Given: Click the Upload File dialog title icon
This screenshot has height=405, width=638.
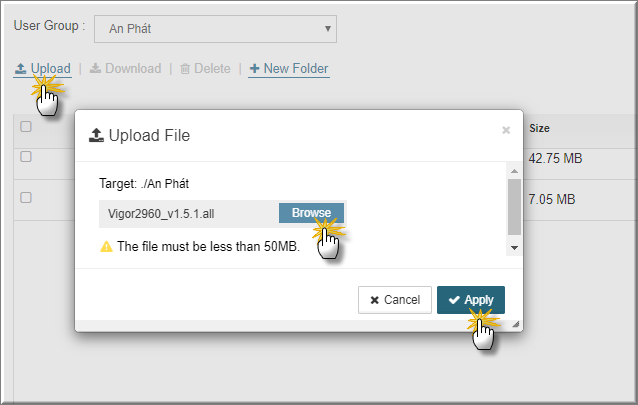Looking at the screenshot, I should pyautogui.click(x=96, y=136).
